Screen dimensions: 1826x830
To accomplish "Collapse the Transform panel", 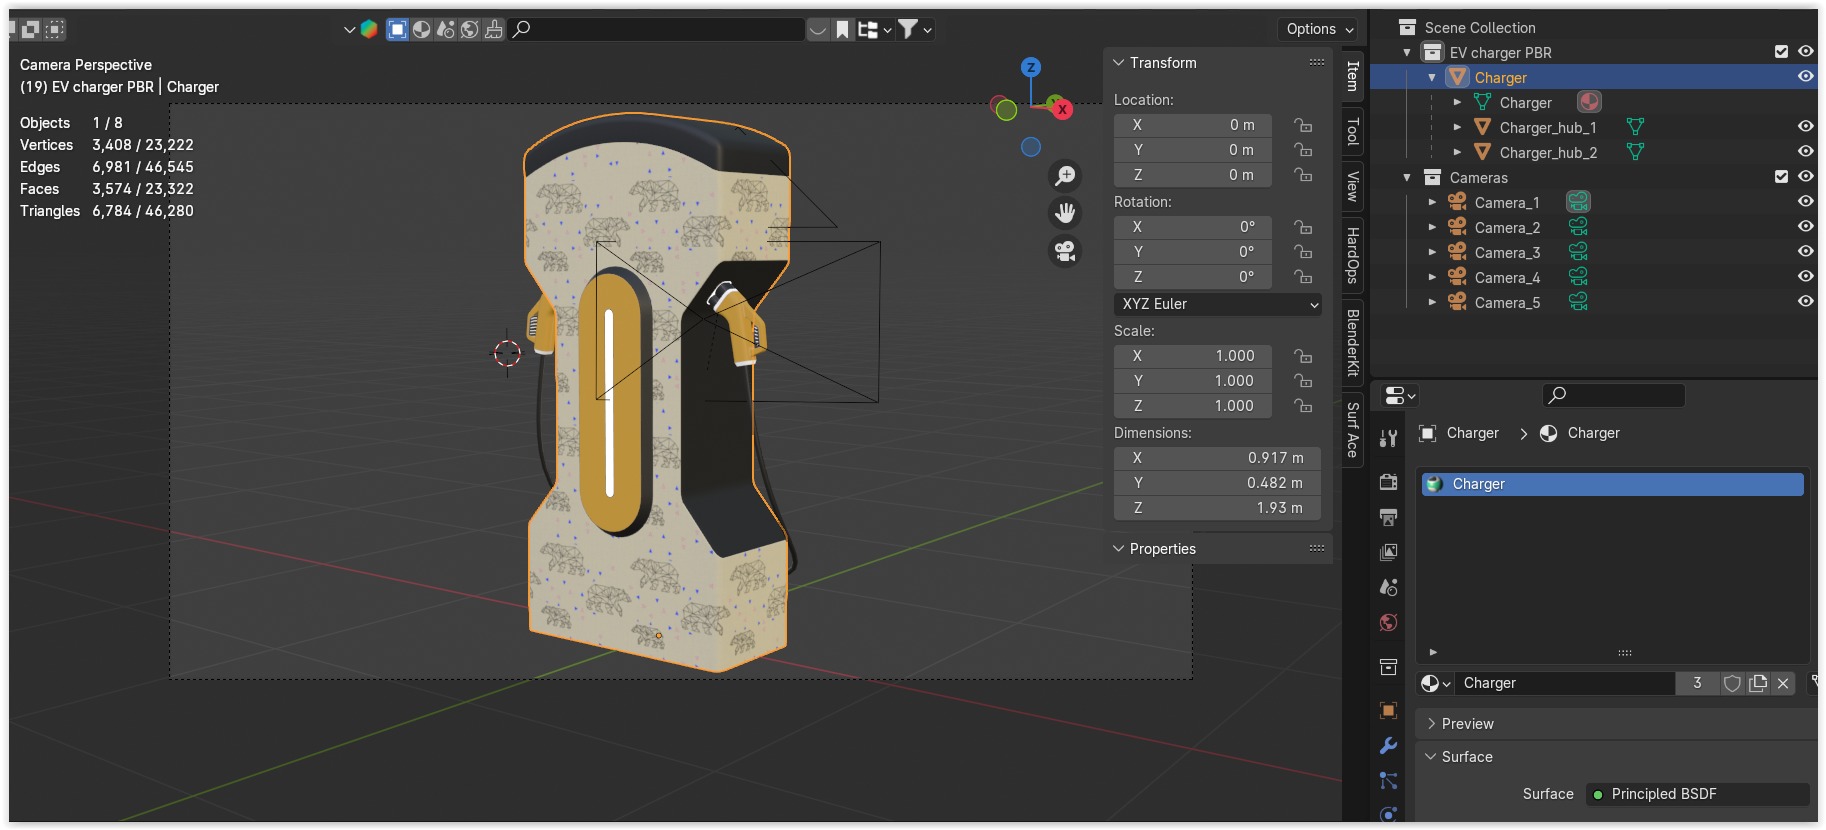I will [x=1119, y=63].
